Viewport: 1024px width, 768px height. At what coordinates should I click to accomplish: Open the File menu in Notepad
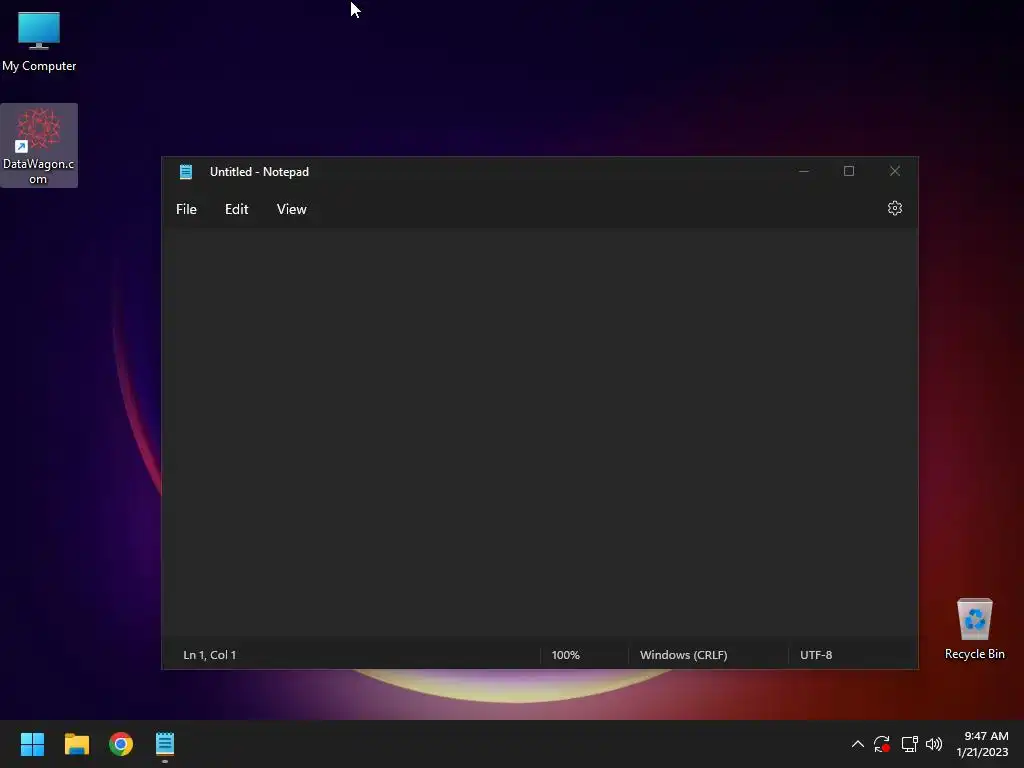tap(186, 209)
